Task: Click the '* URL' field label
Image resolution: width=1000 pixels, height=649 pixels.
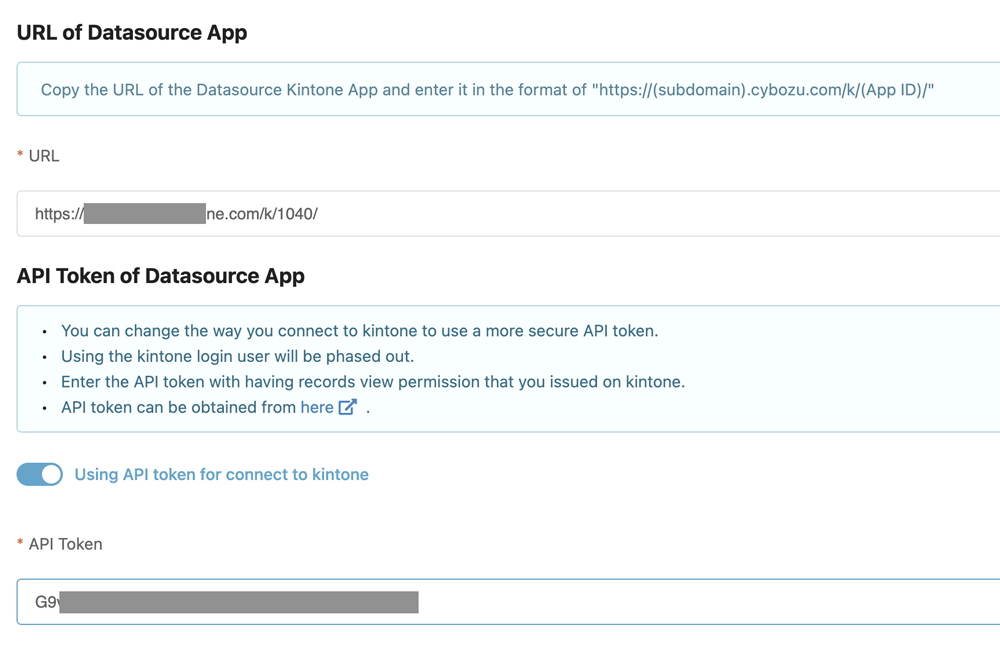Action: tap(38, 156)
